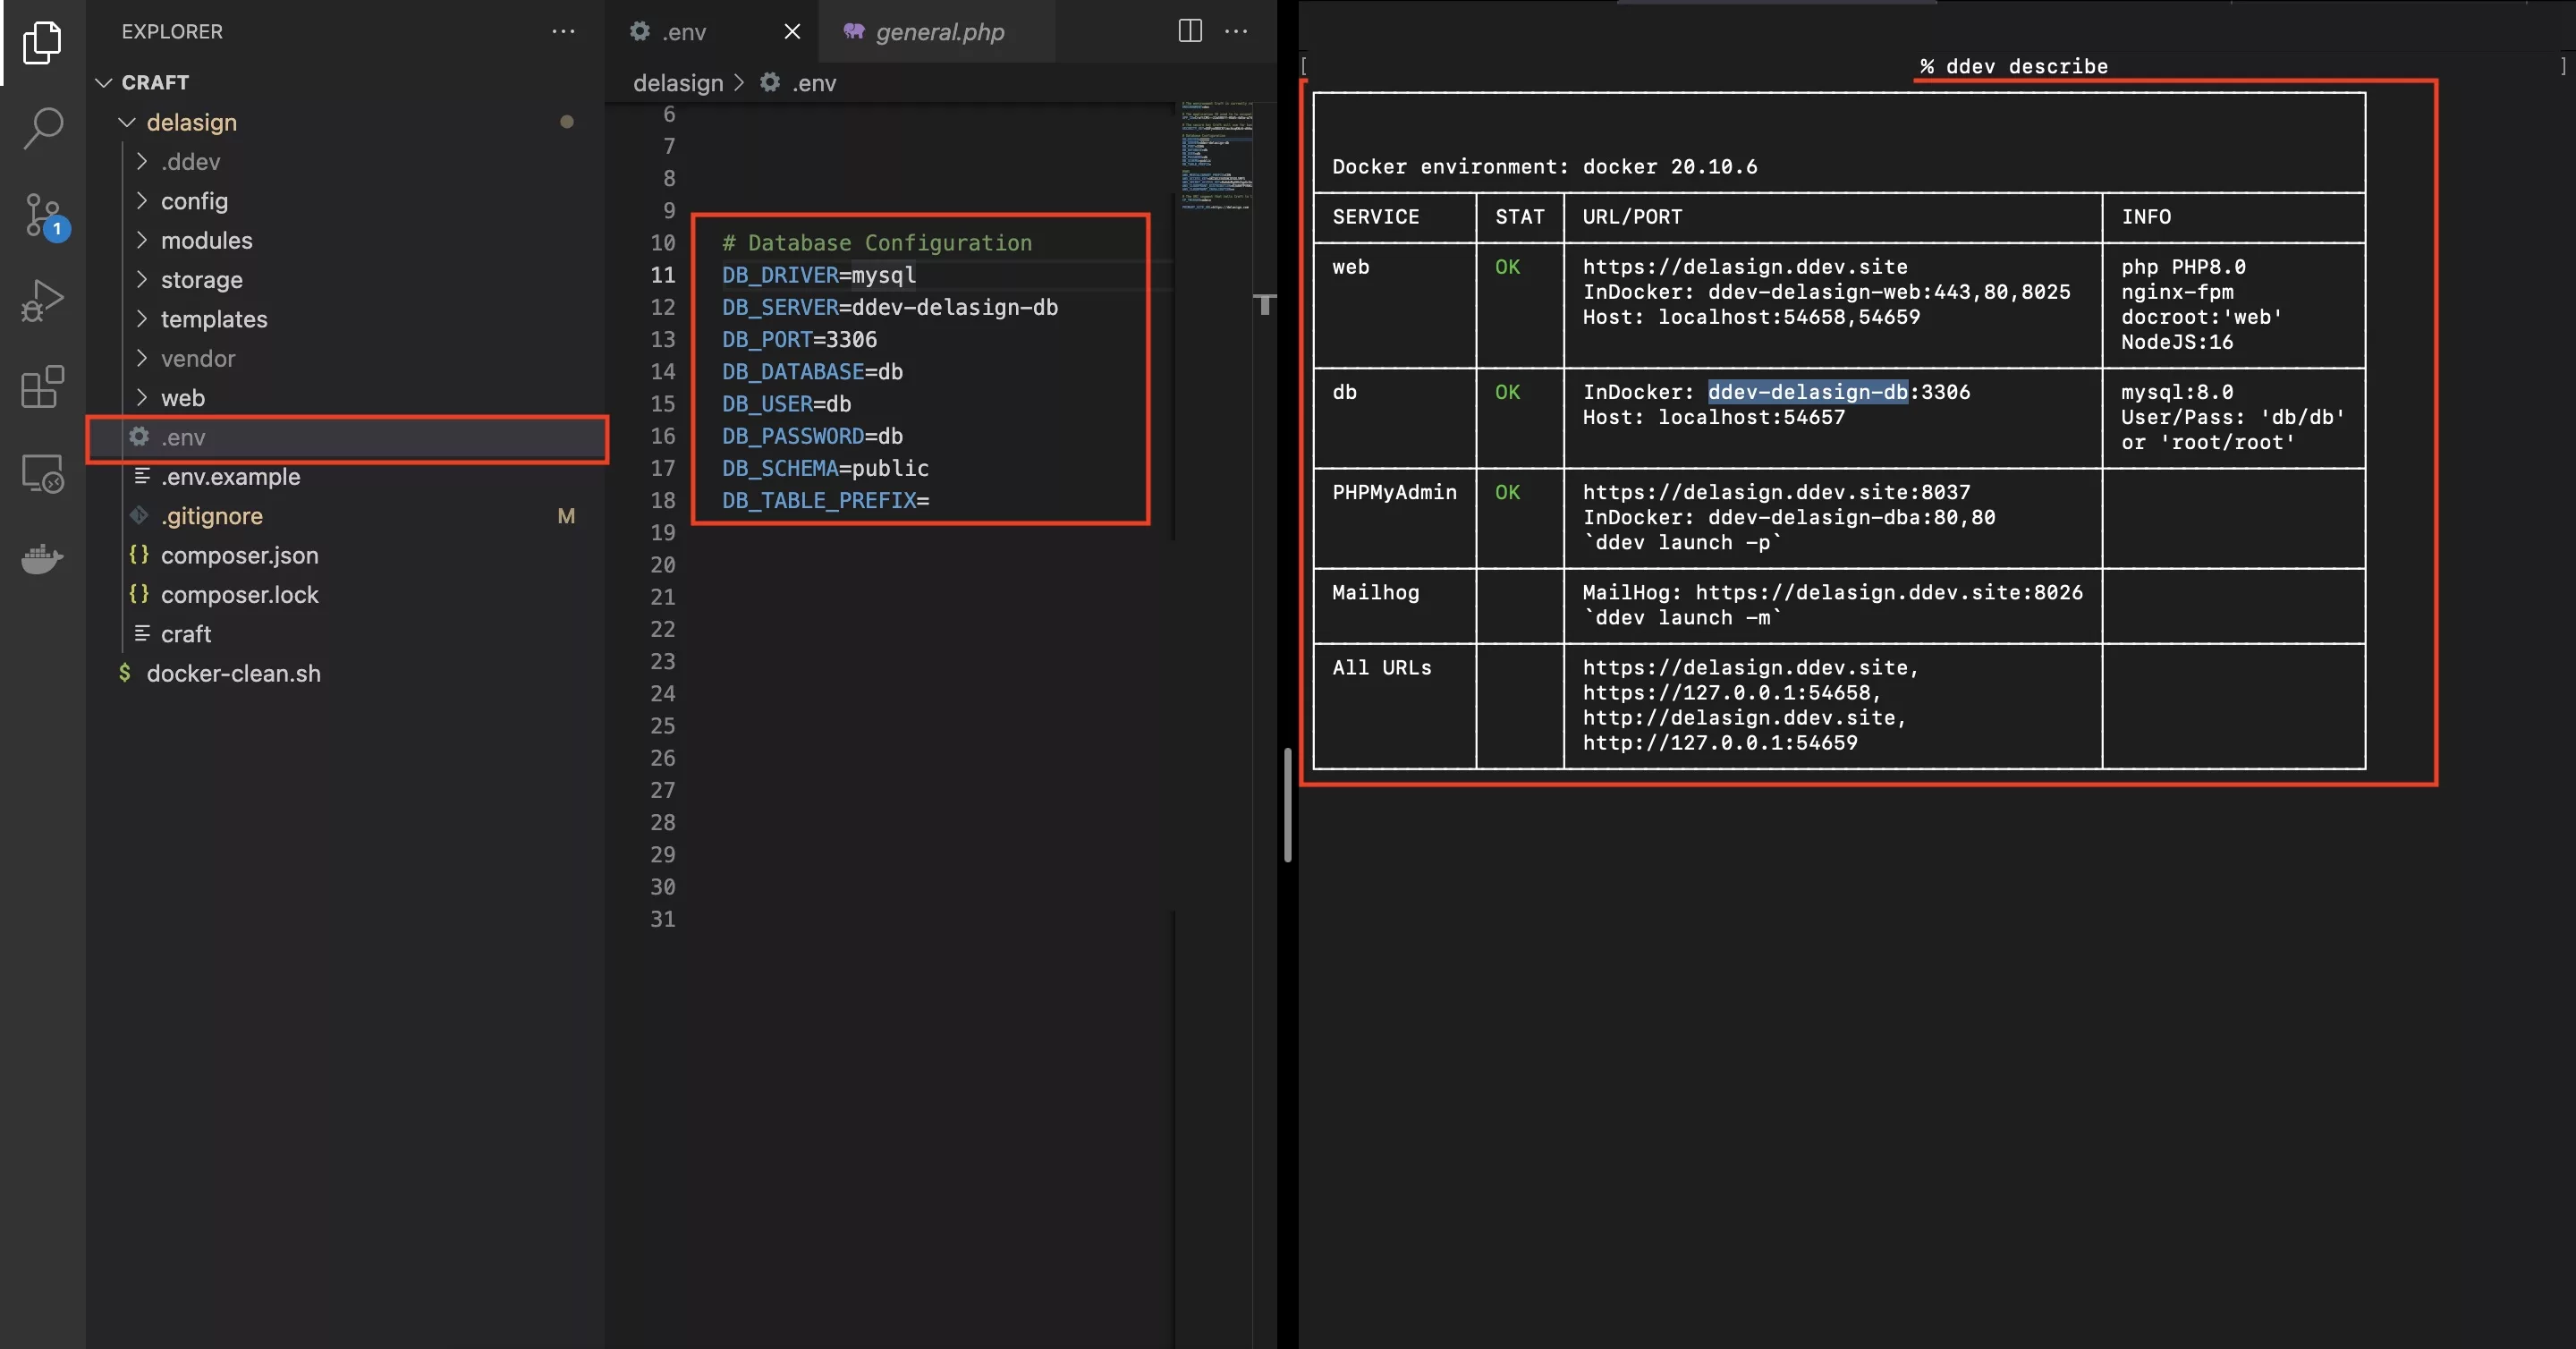Click the split editor icon in tab bar
The width and height of the screenshot is (2576, 1349).
(1190, 29)
